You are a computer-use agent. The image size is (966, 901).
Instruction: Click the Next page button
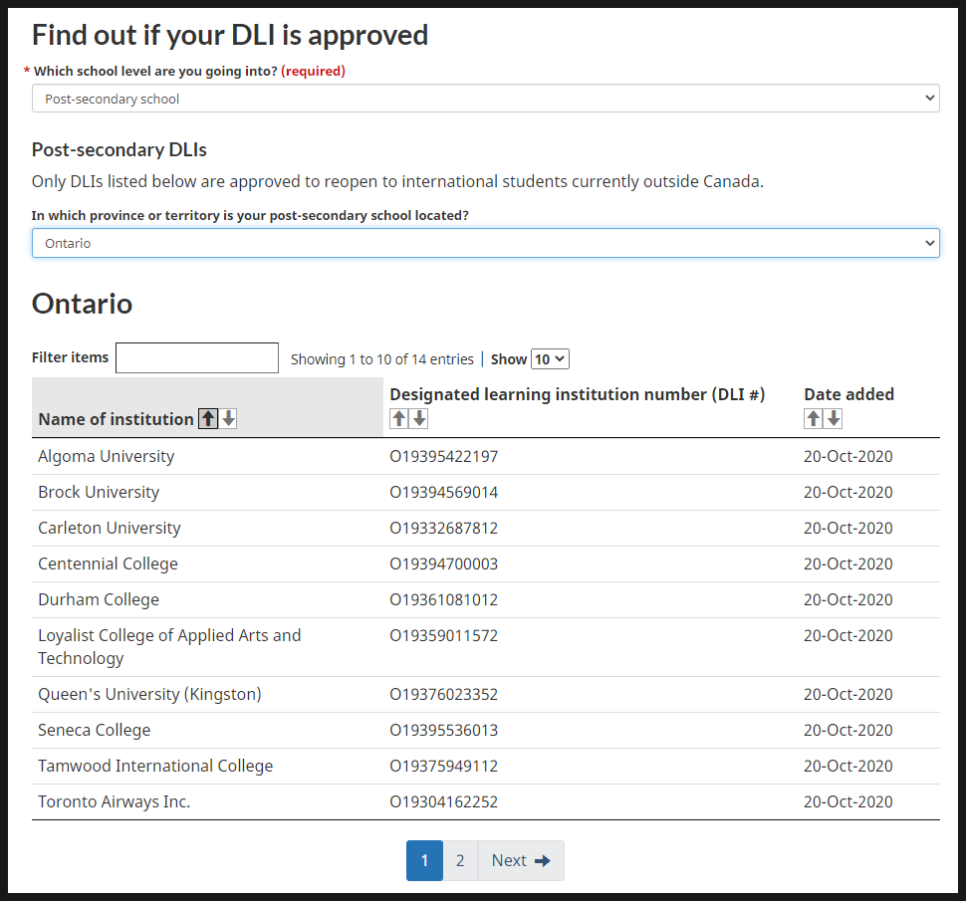click(x=520, y=861)
